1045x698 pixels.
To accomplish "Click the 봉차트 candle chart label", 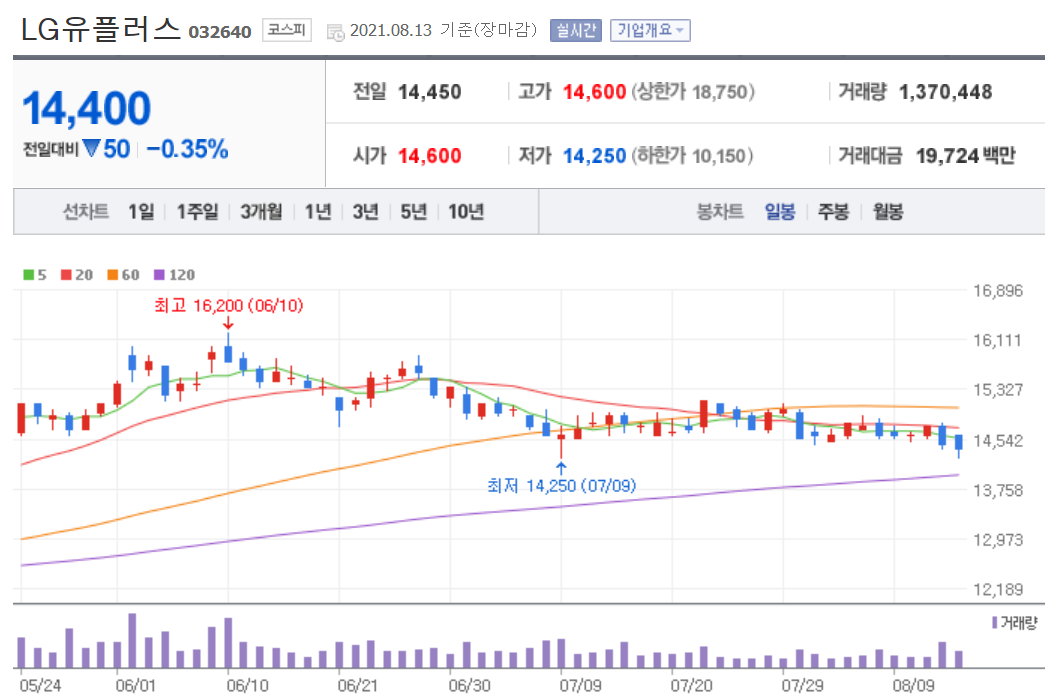I will click(720, 212).
